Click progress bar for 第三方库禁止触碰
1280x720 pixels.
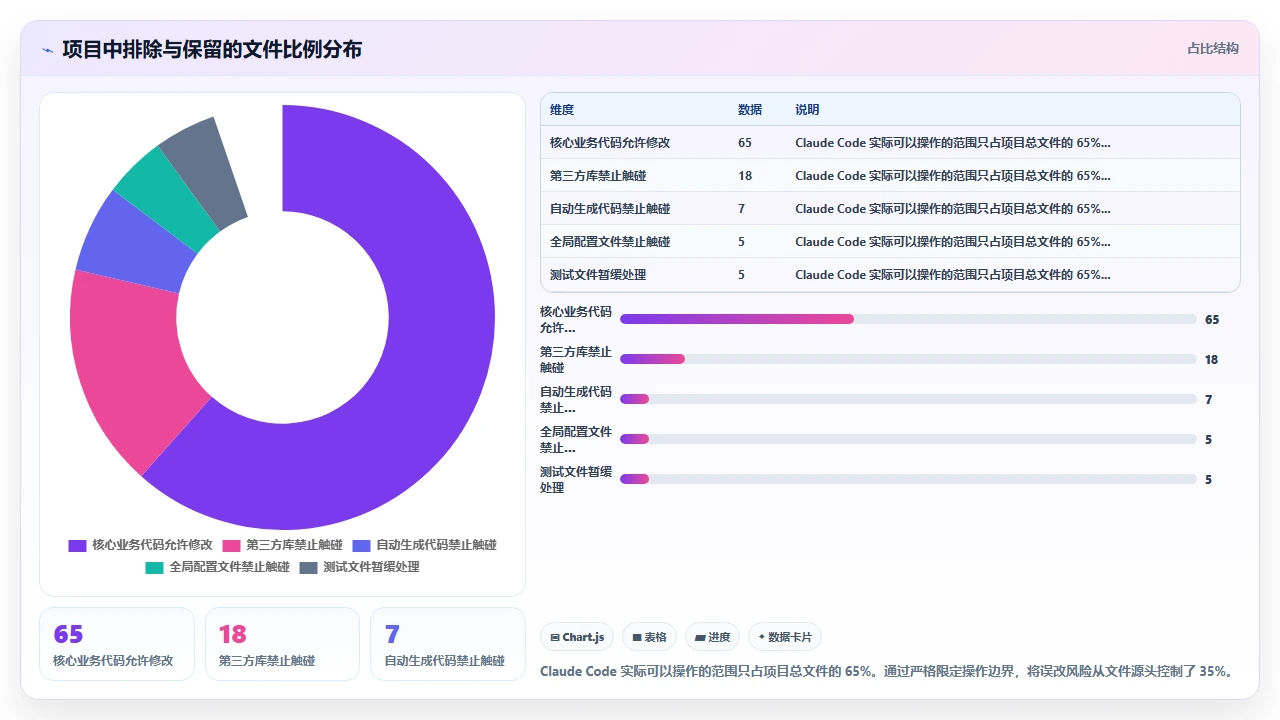(908, 359)
